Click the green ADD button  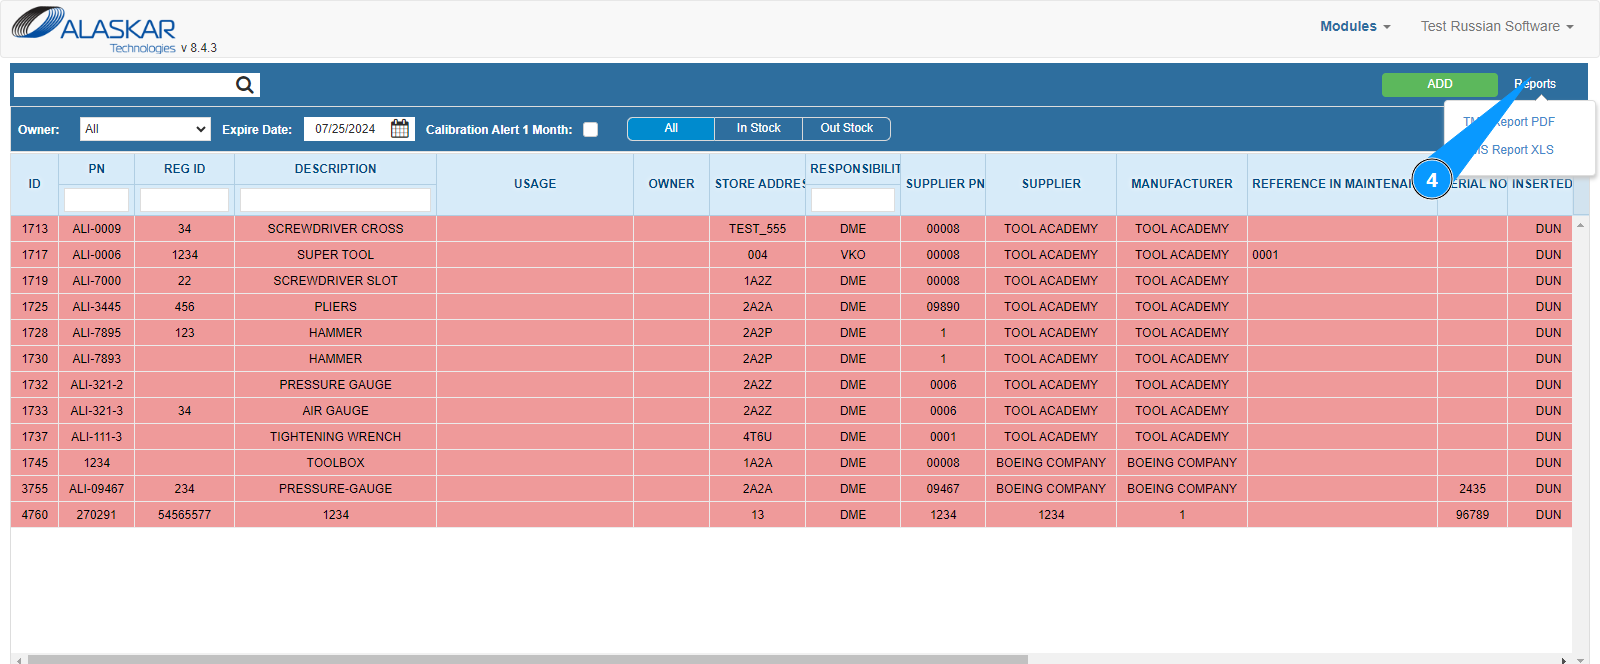[x=1440, y=84]
